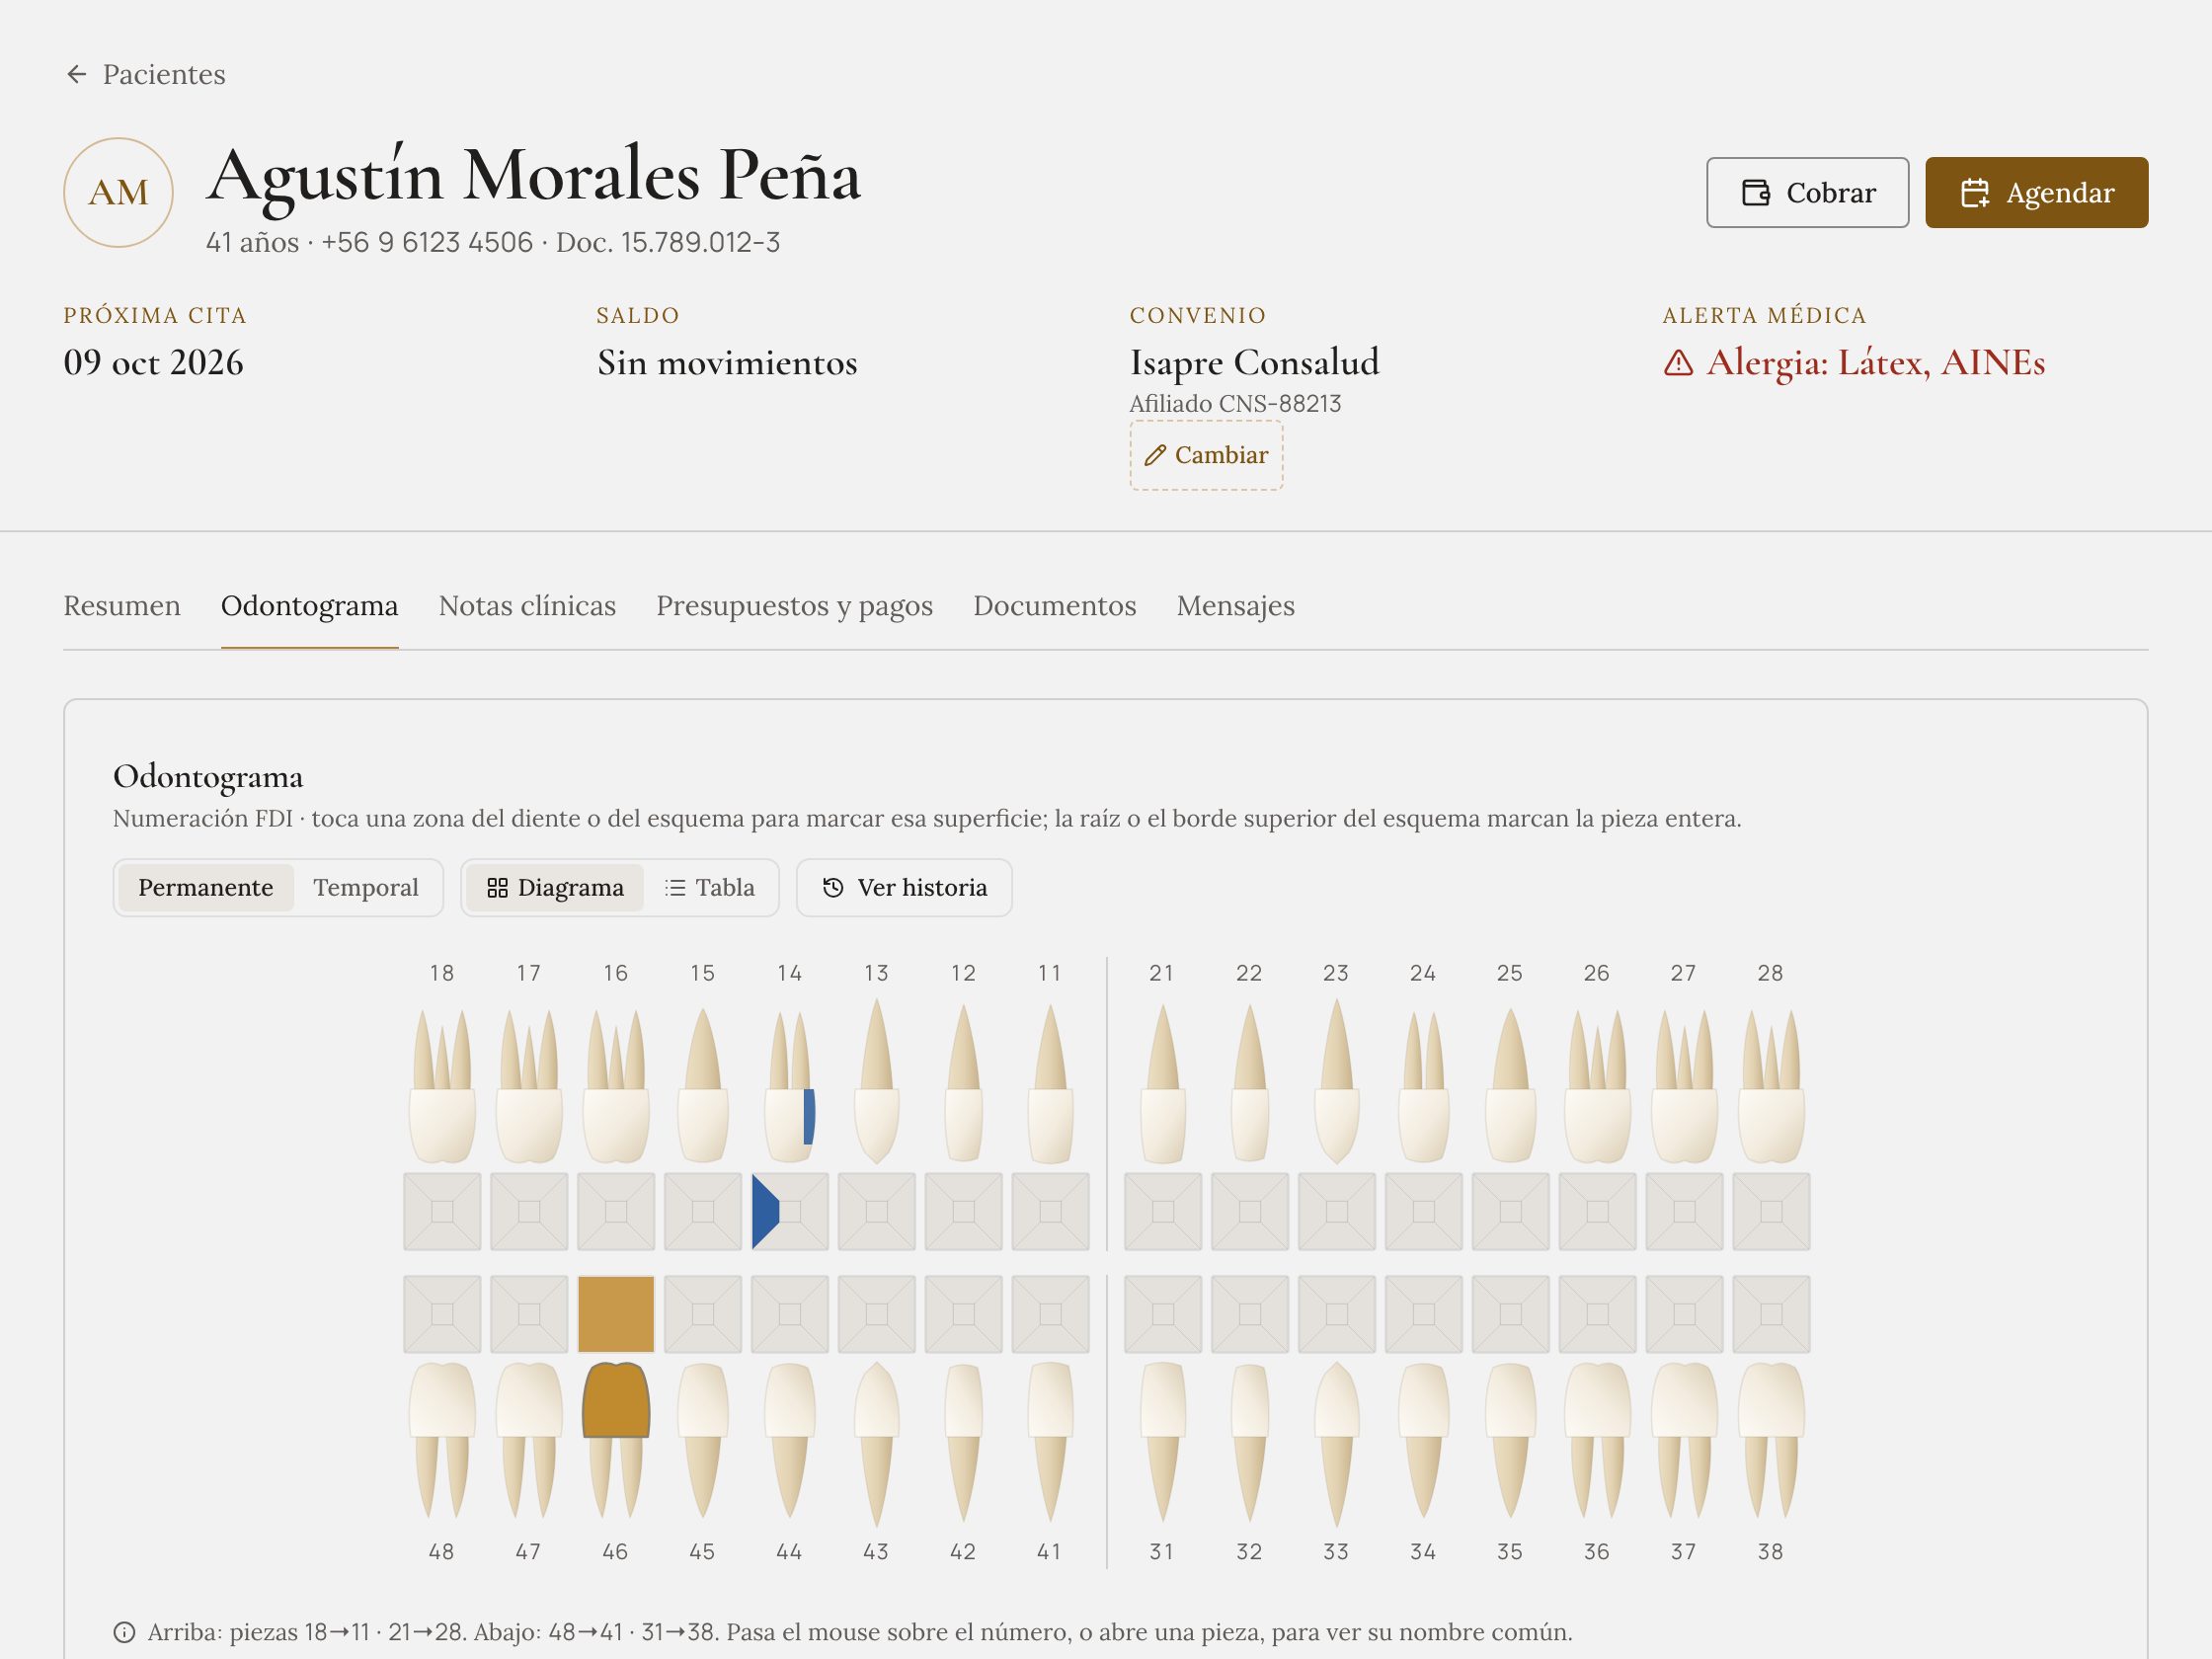Select upper canine tooth 23

click(1337, 1080)
